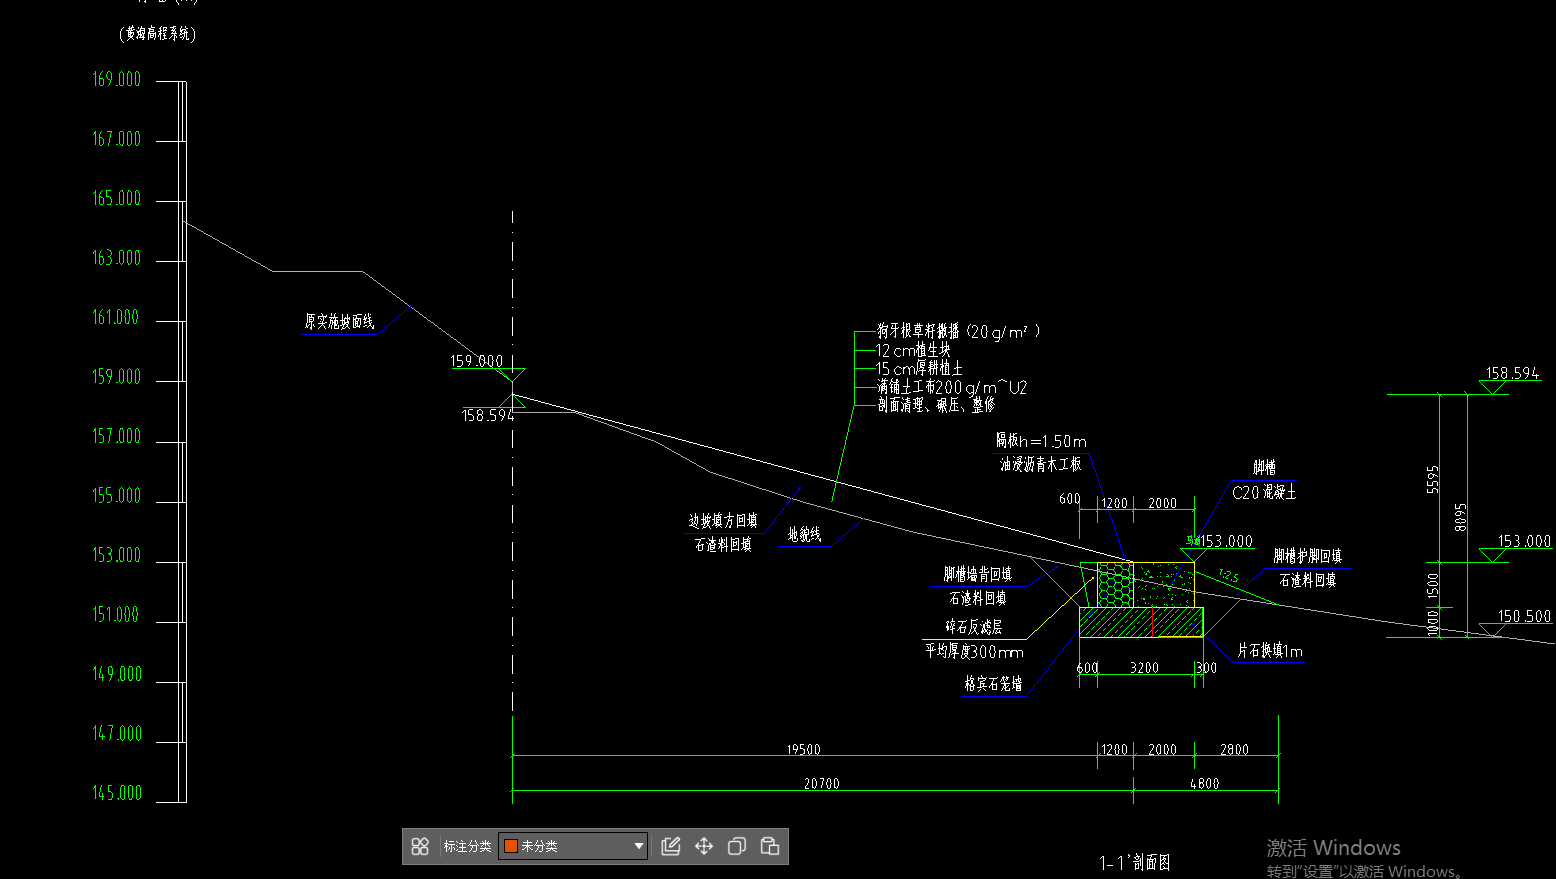Click the 8095 vertical dimension value
Screen dimensions: 1556x879
pyautogui.click(x=1461, y=517)
